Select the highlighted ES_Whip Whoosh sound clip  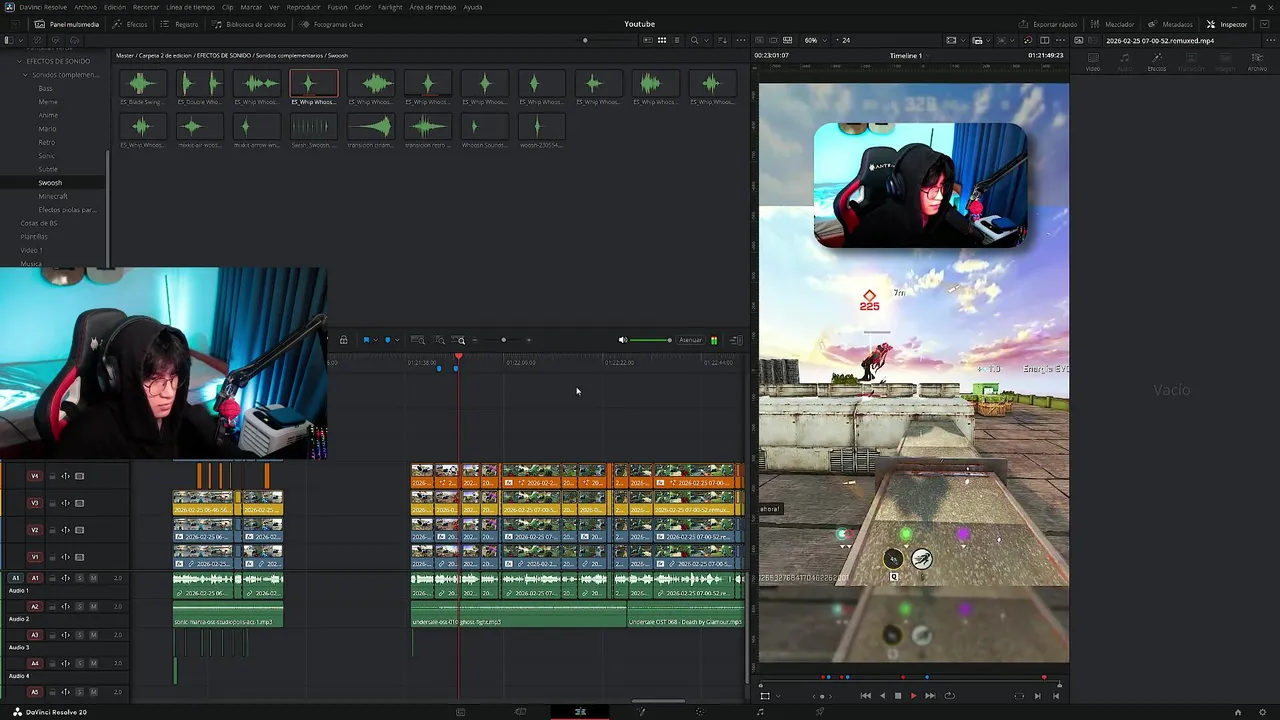point(314,88)
